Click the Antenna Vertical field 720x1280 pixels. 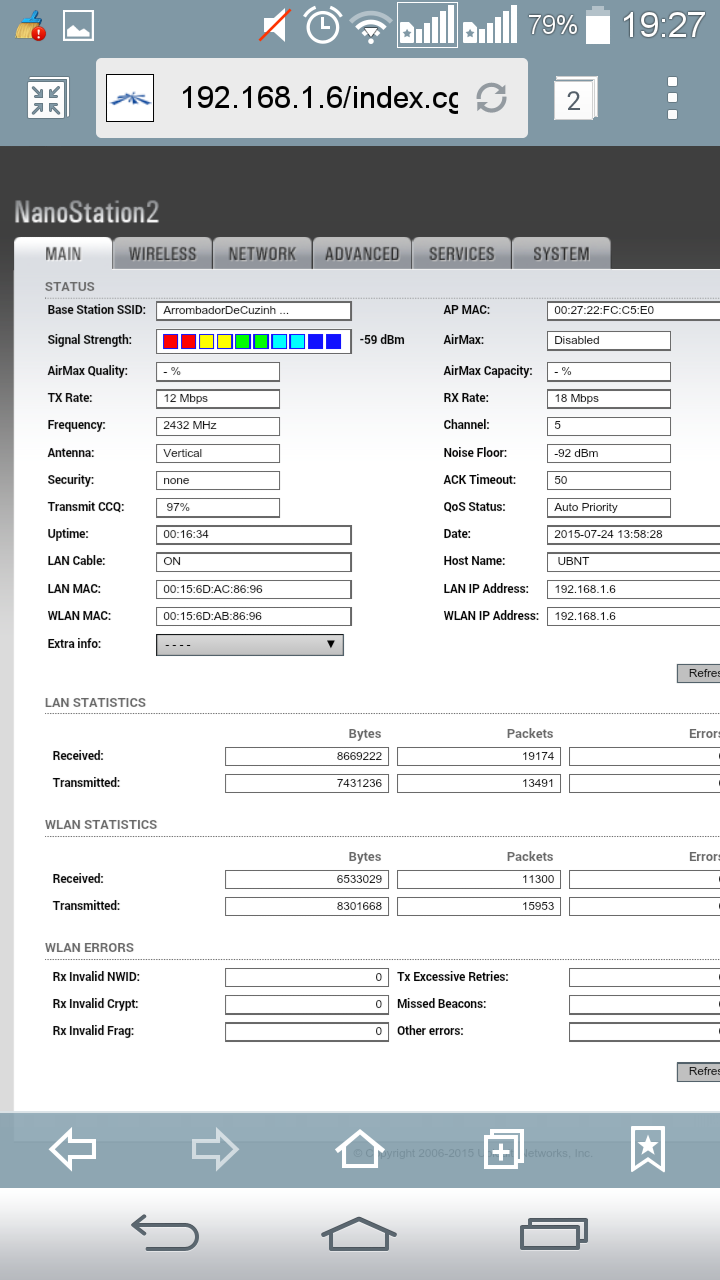tap(218, 453)
